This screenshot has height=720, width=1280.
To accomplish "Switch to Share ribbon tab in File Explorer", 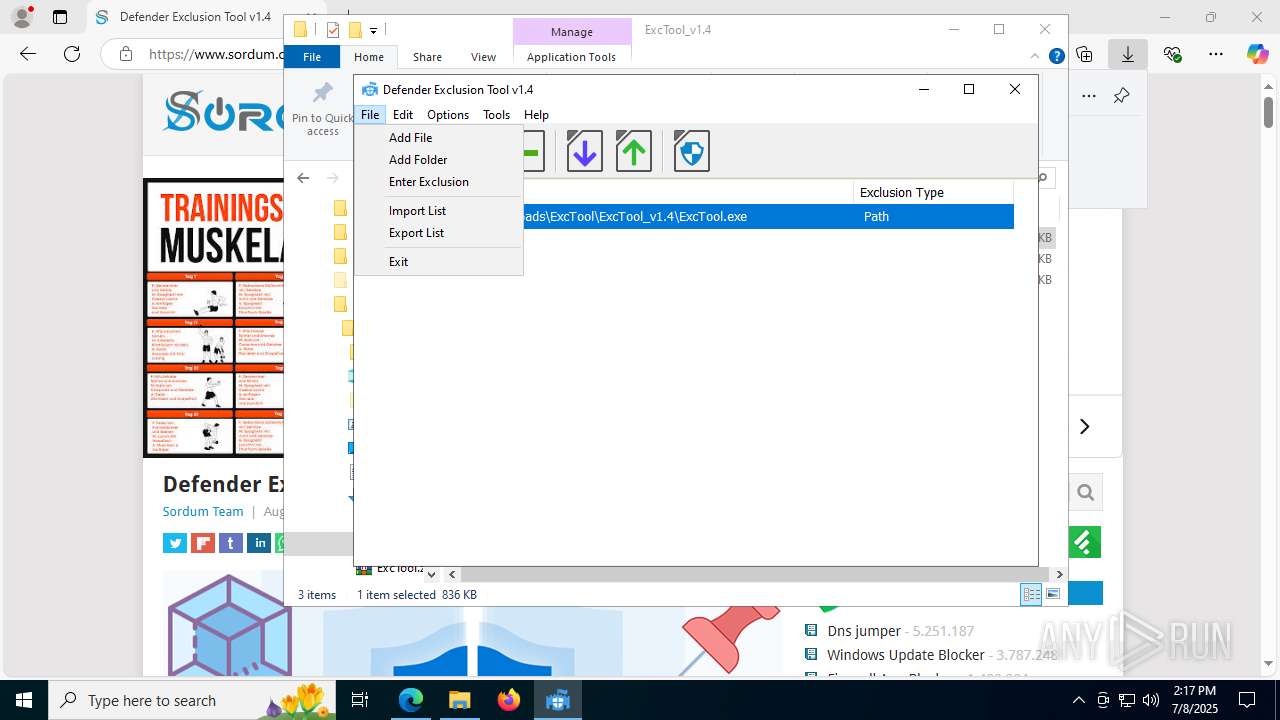I will coord(427,57).
